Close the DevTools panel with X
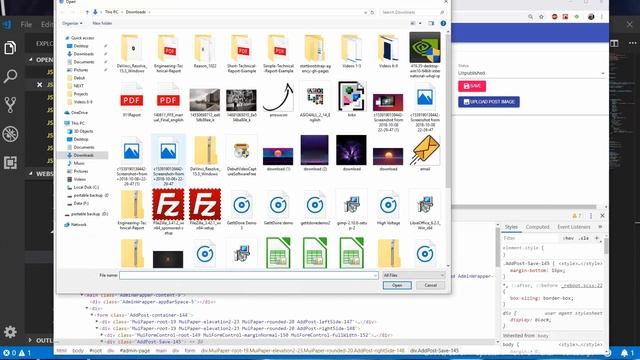 pyautogui.click(x=602, y=216)
